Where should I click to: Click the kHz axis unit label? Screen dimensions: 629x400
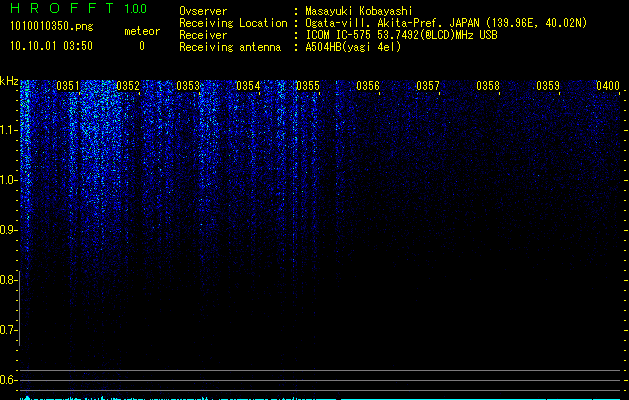point(9,81)
